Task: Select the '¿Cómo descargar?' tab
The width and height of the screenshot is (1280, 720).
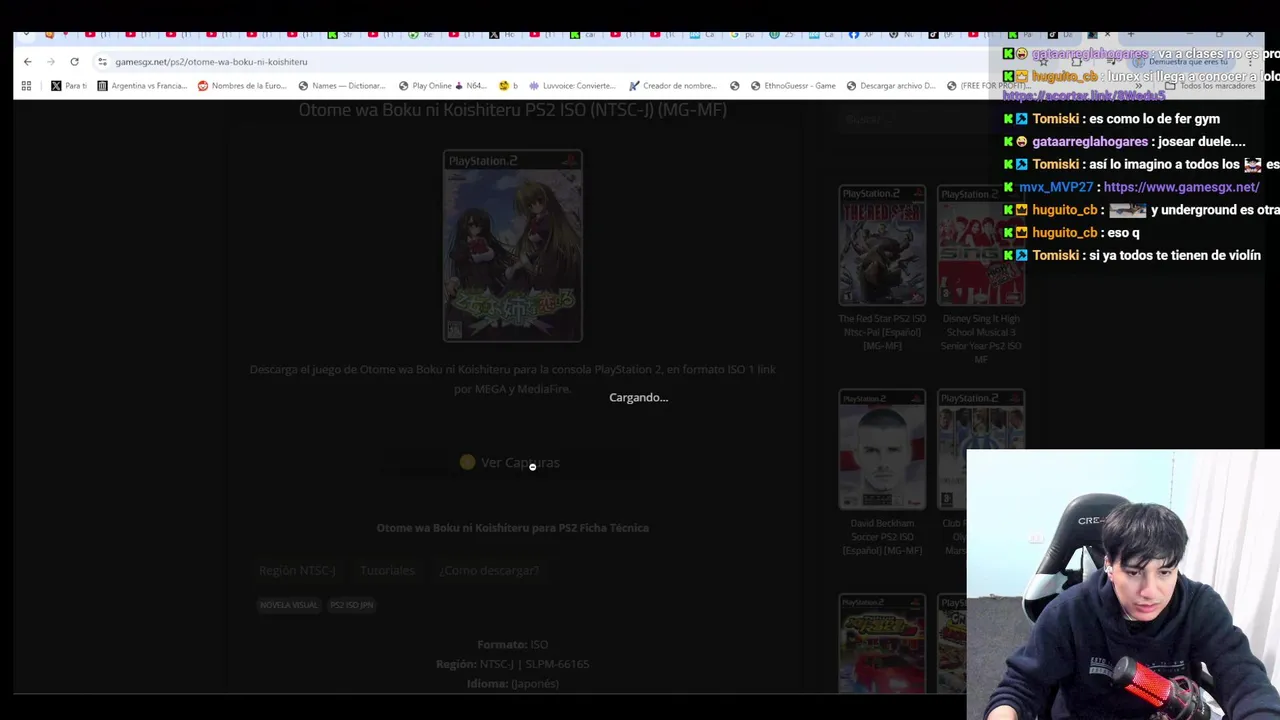Action: click(x=489, y=570)
